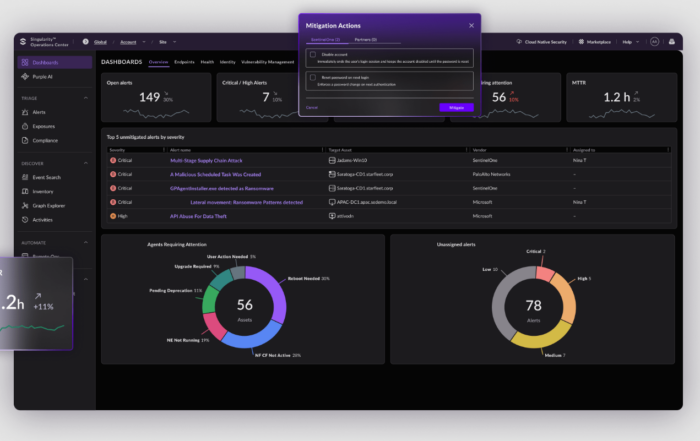Select the Partners (0) tab in the dialog
Screen dimensions: 700x441
pos(366,40)
